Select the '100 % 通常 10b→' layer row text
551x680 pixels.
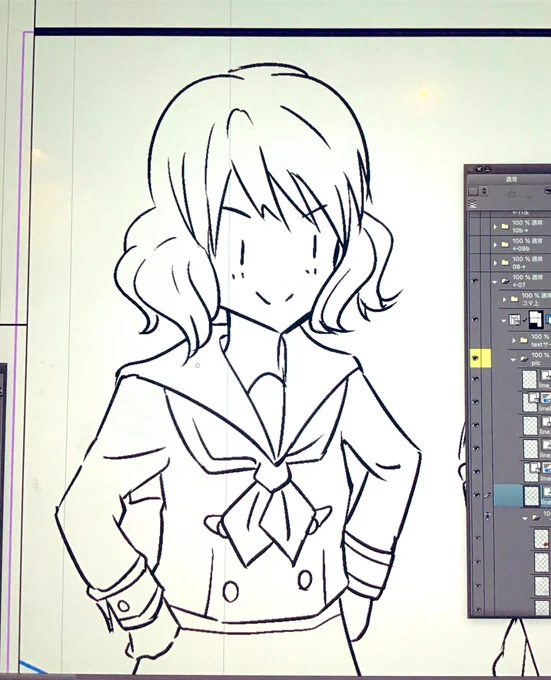pyautogui.click(x=527, y=227)
